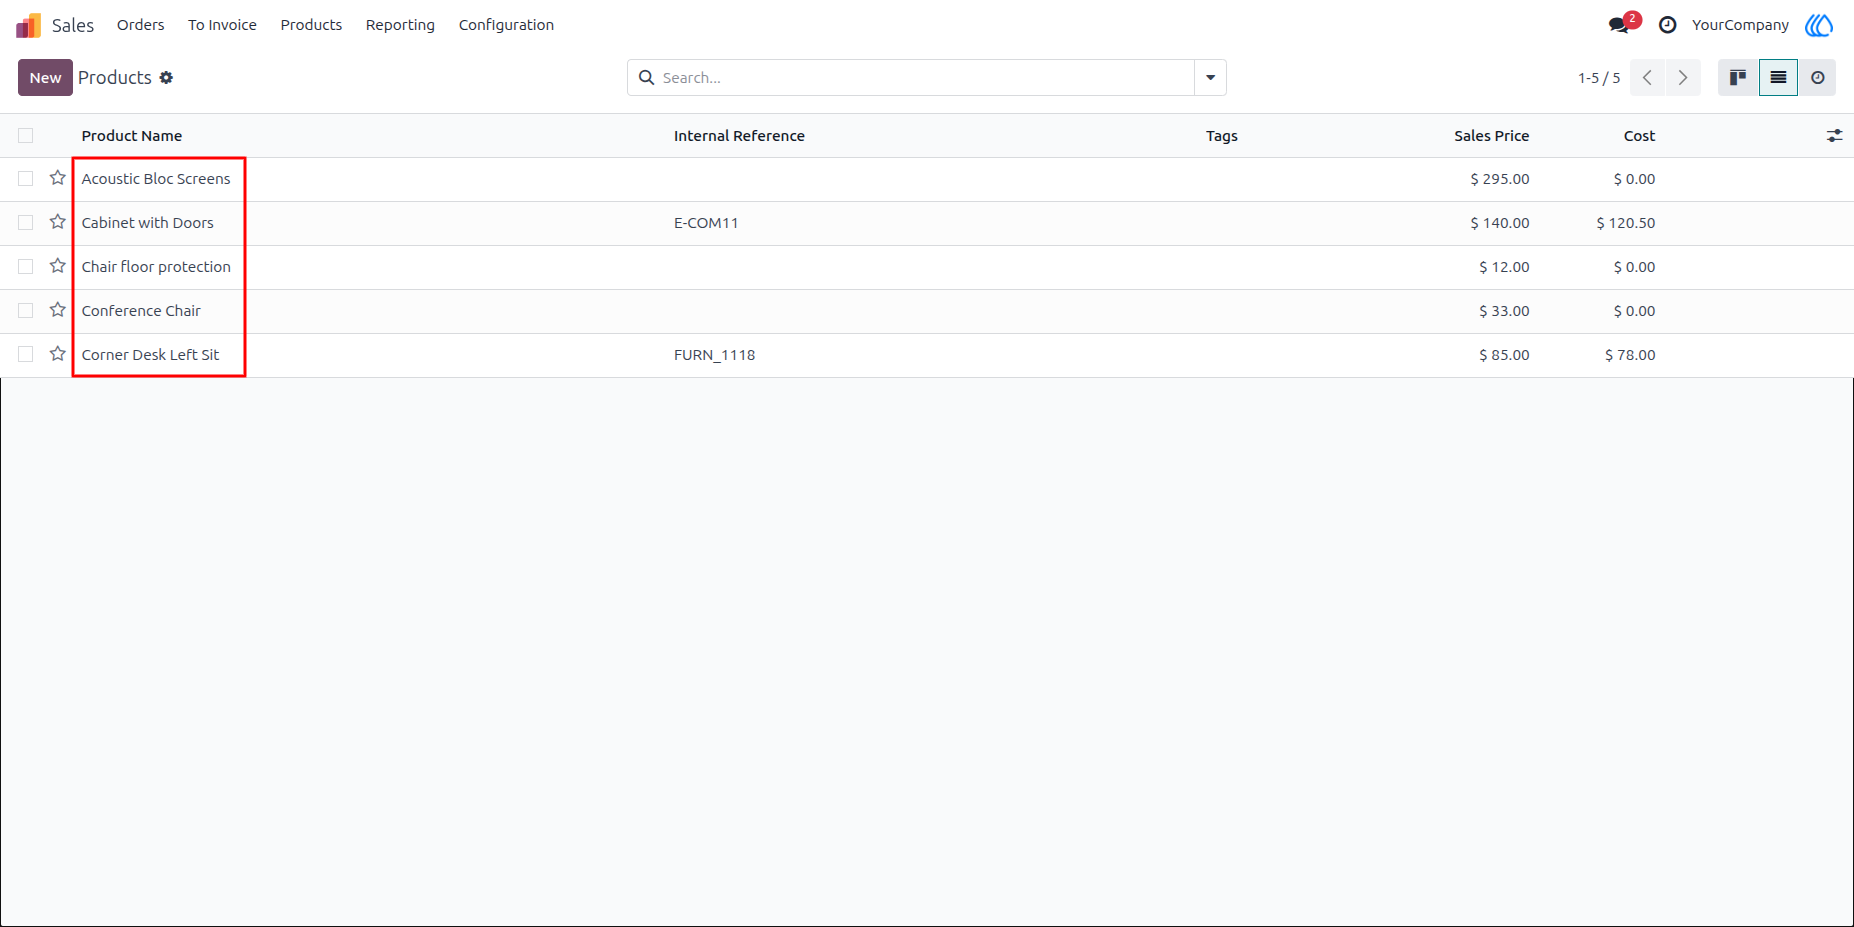Screen dimensions: 1854x927
Task: Go to previous page of products
Action: click(1647, 77)
